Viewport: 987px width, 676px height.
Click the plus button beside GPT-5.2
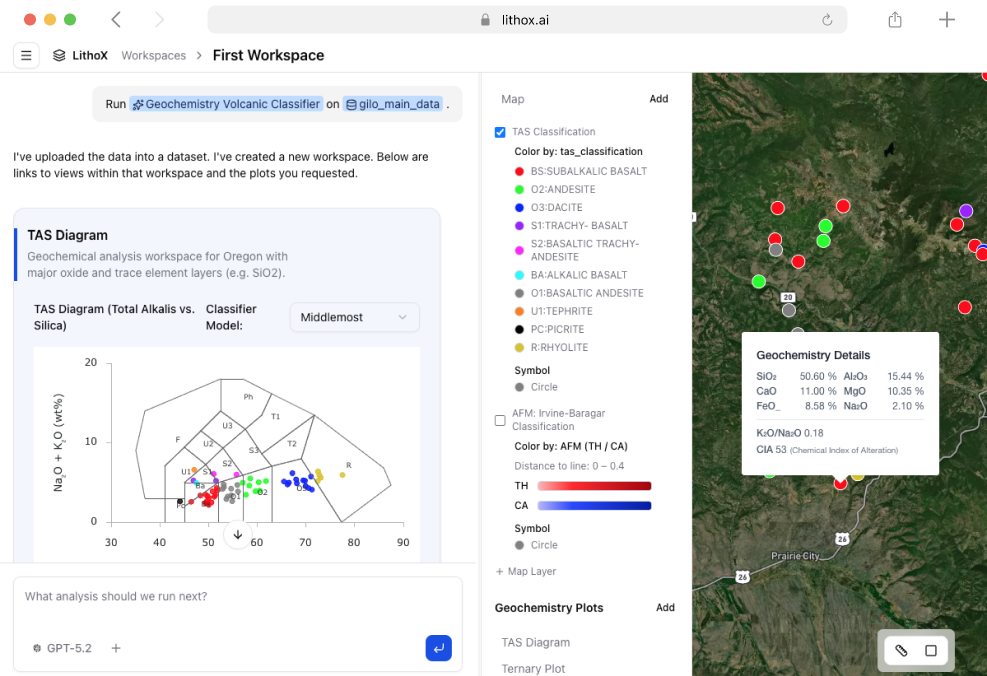[116, 648]
